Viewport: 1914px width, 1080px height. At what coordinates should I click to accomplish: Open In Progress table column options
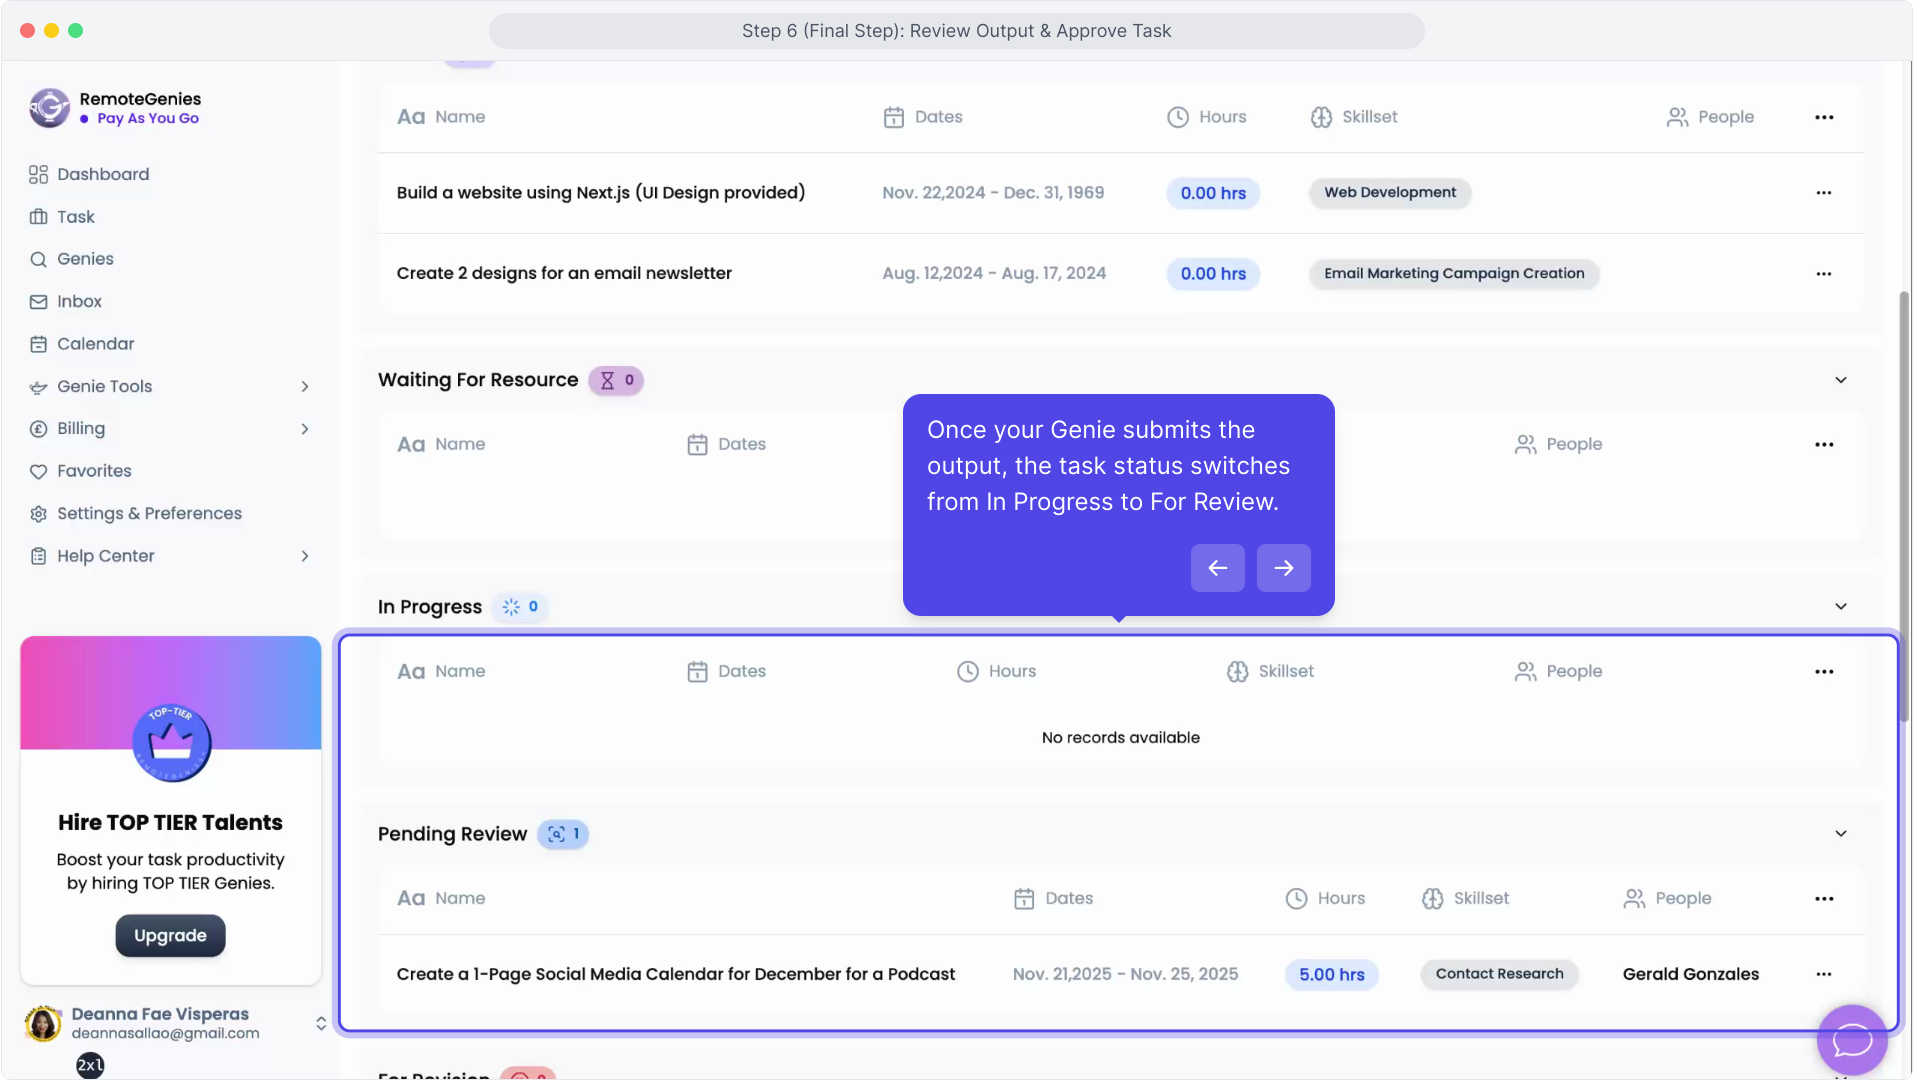tap(1824, 672)
